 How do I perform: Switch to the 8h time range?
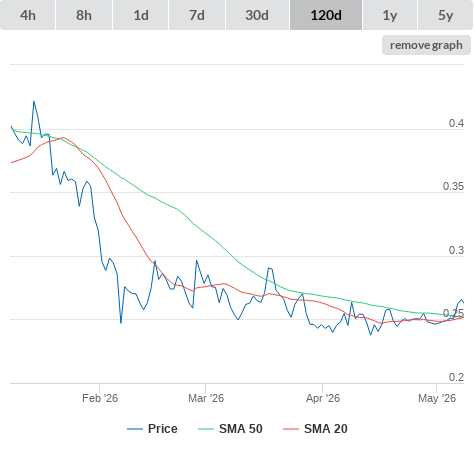click(x=84, y=15)
